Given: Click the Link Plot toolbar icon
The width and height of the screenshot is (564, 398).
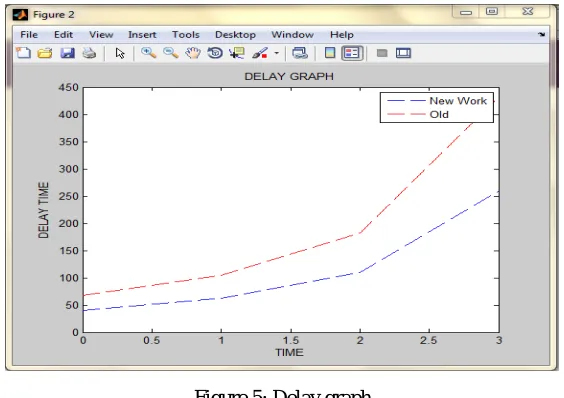Looking at the screenshot, I should pyautogui.click(x=300, y=53).
